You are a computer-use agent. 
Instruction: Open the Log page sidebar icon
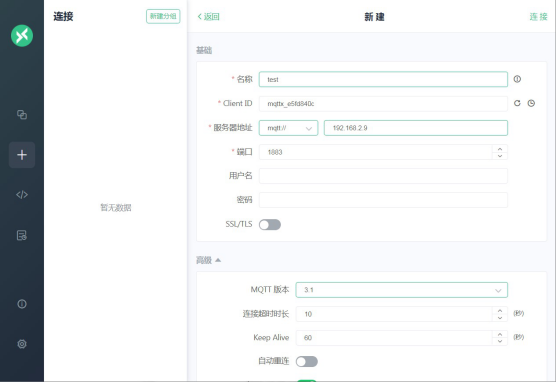coord(22,235)
